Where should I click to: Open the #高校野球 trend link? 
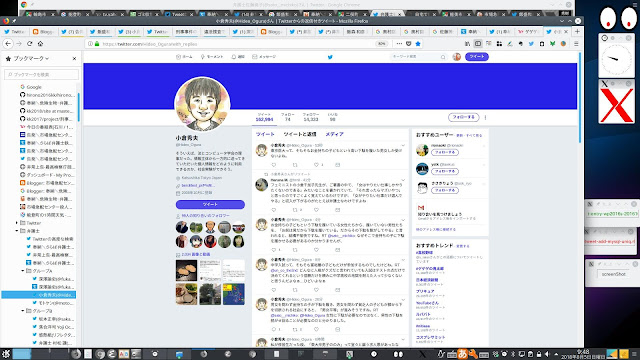pyautogui.click(x=424, y=253)
